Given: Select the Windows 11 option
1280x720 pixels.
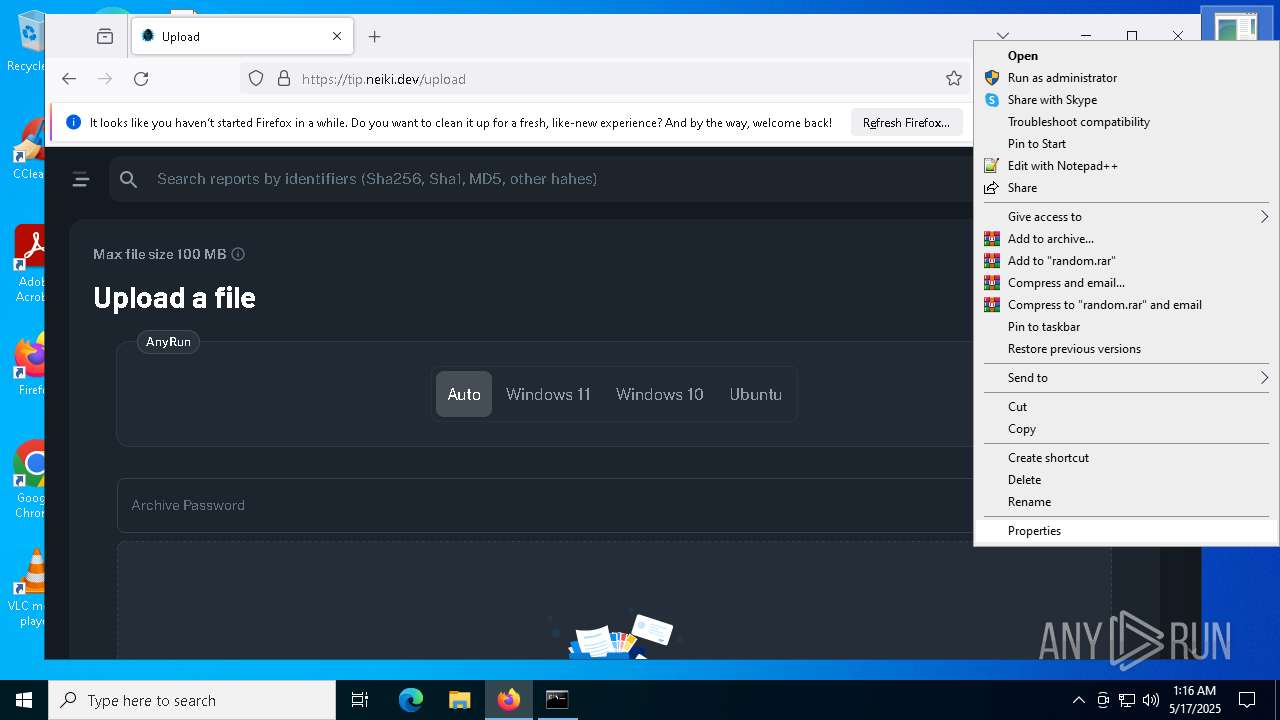Looking at the screenshot, I should tap(548, 394).
